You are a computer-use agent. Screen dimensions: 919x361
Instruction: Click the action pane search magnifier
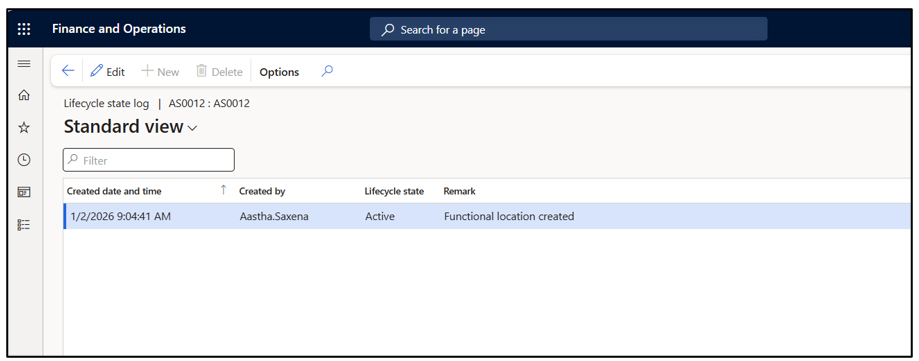point(327,71)
